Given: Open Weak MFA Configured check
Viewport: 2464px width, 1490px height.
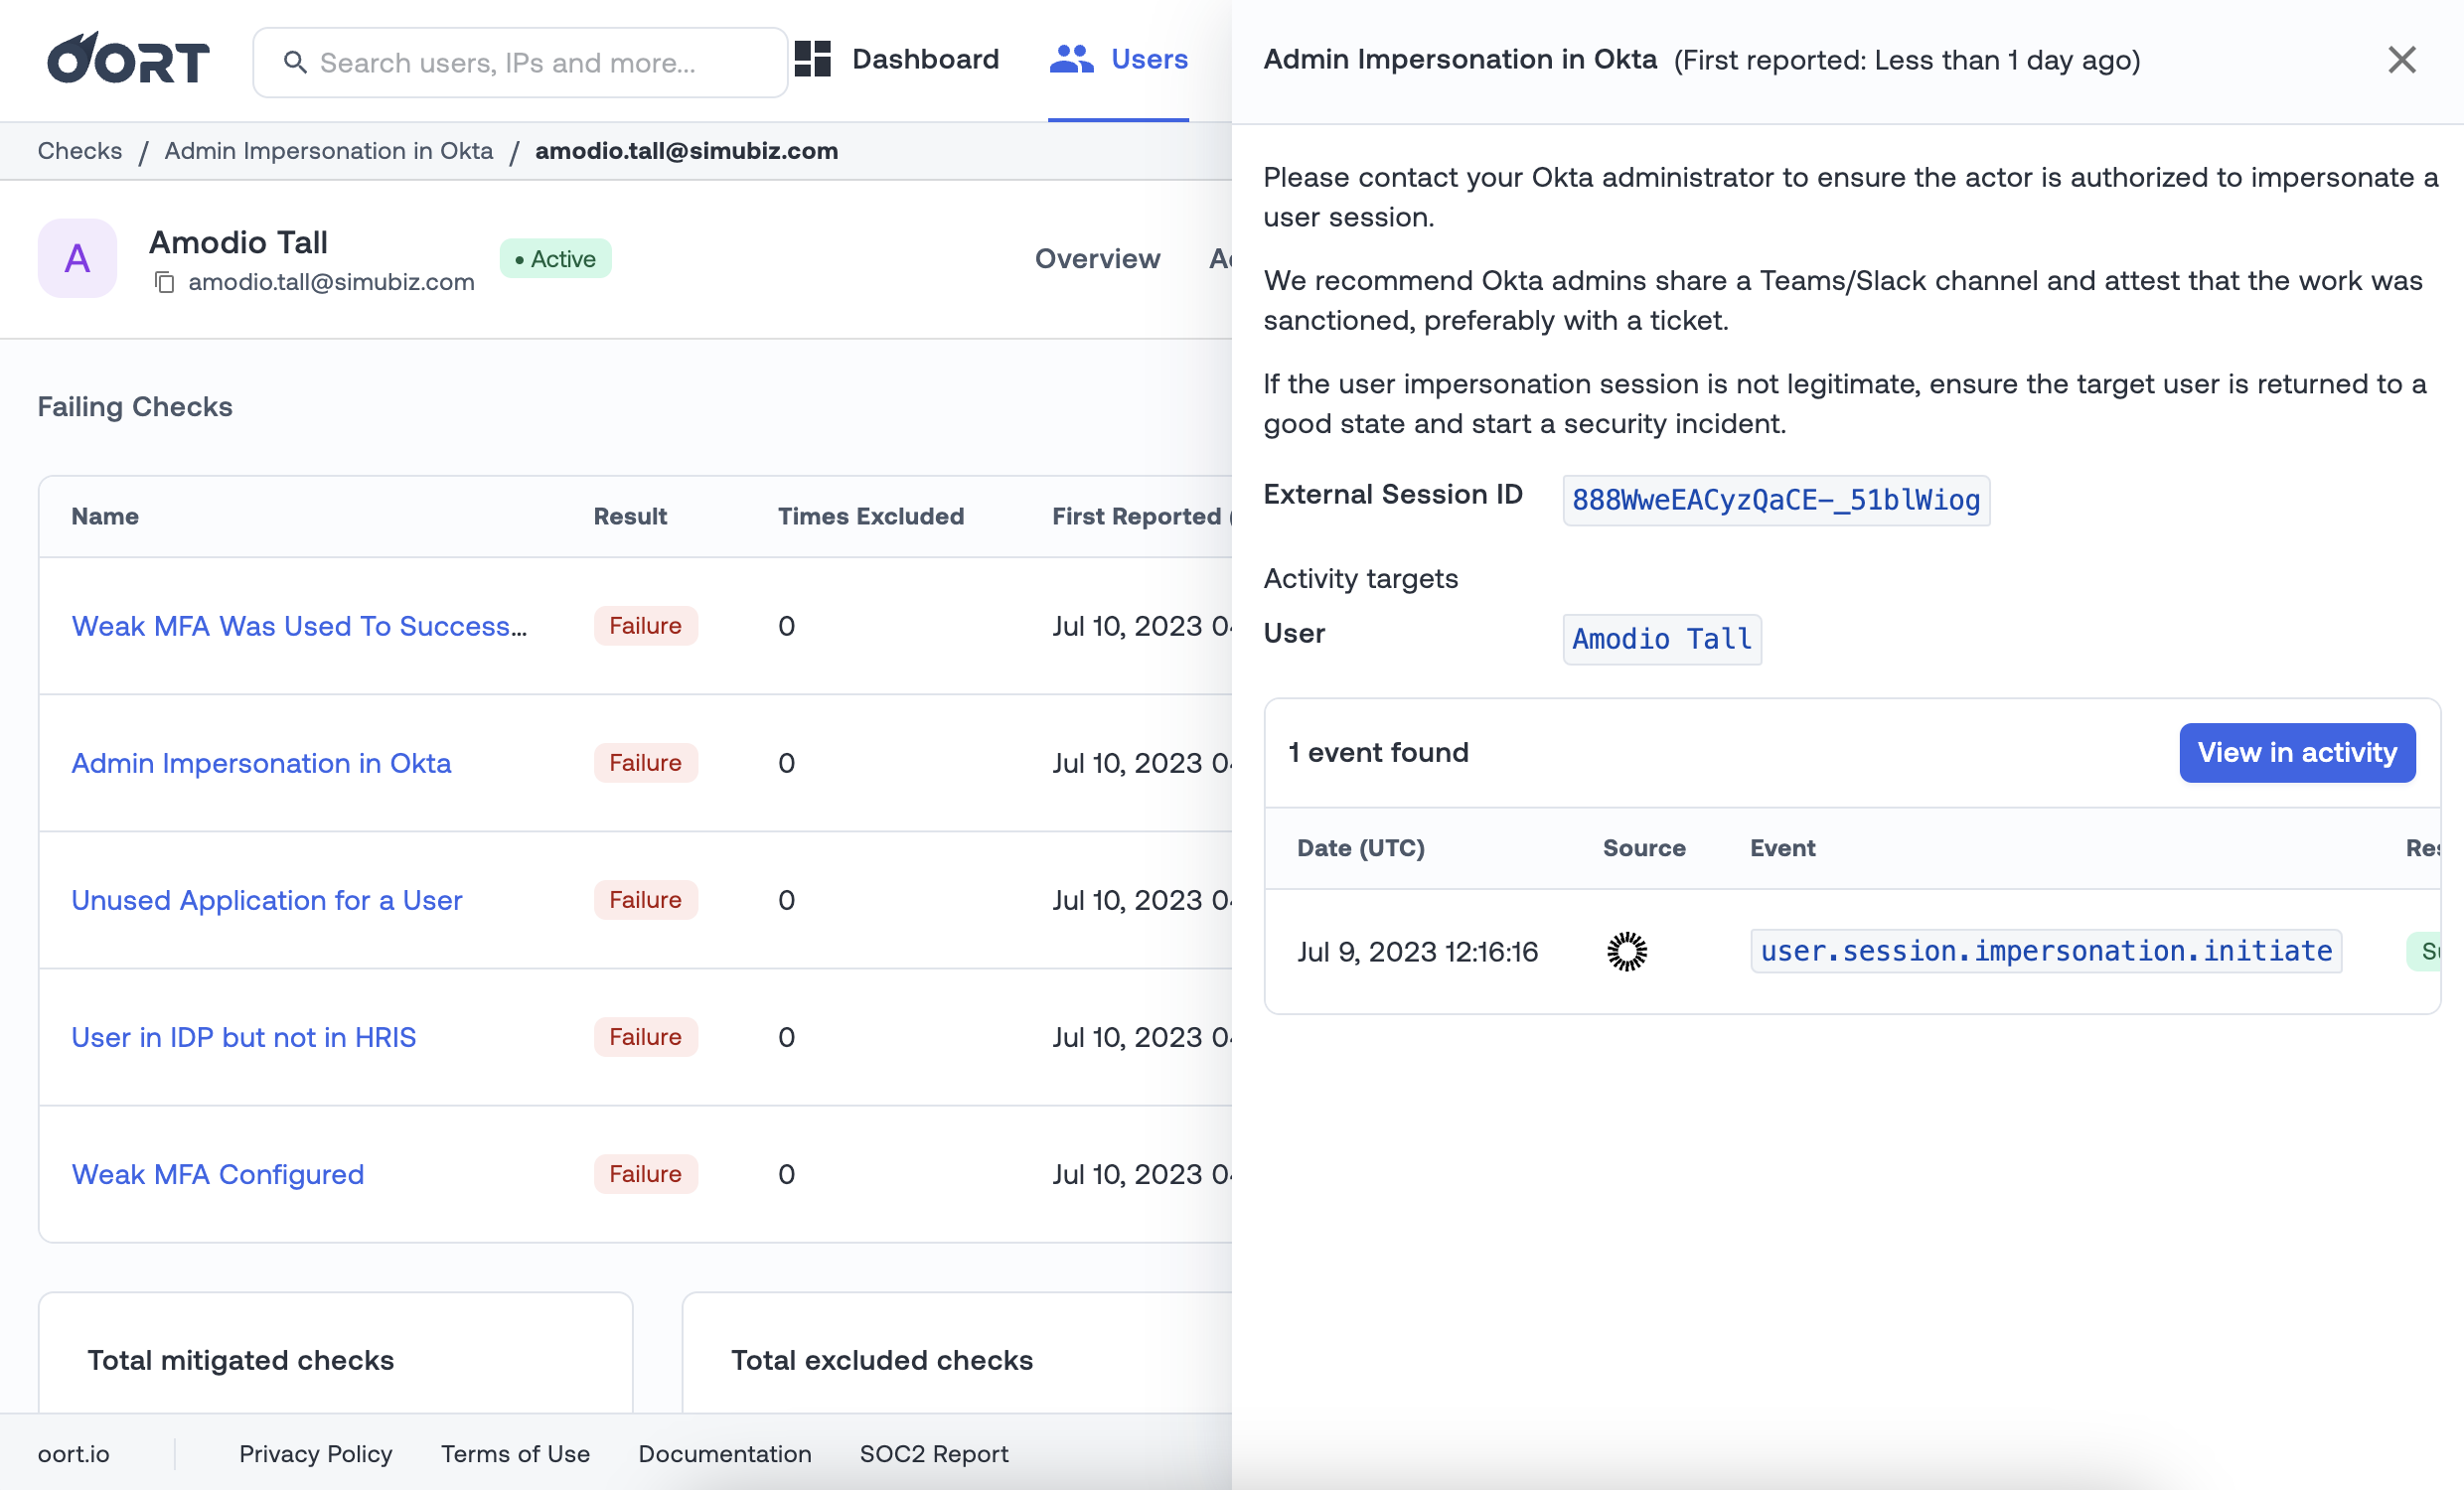Looking at the screenshot, I should [x=218, y=1174].
